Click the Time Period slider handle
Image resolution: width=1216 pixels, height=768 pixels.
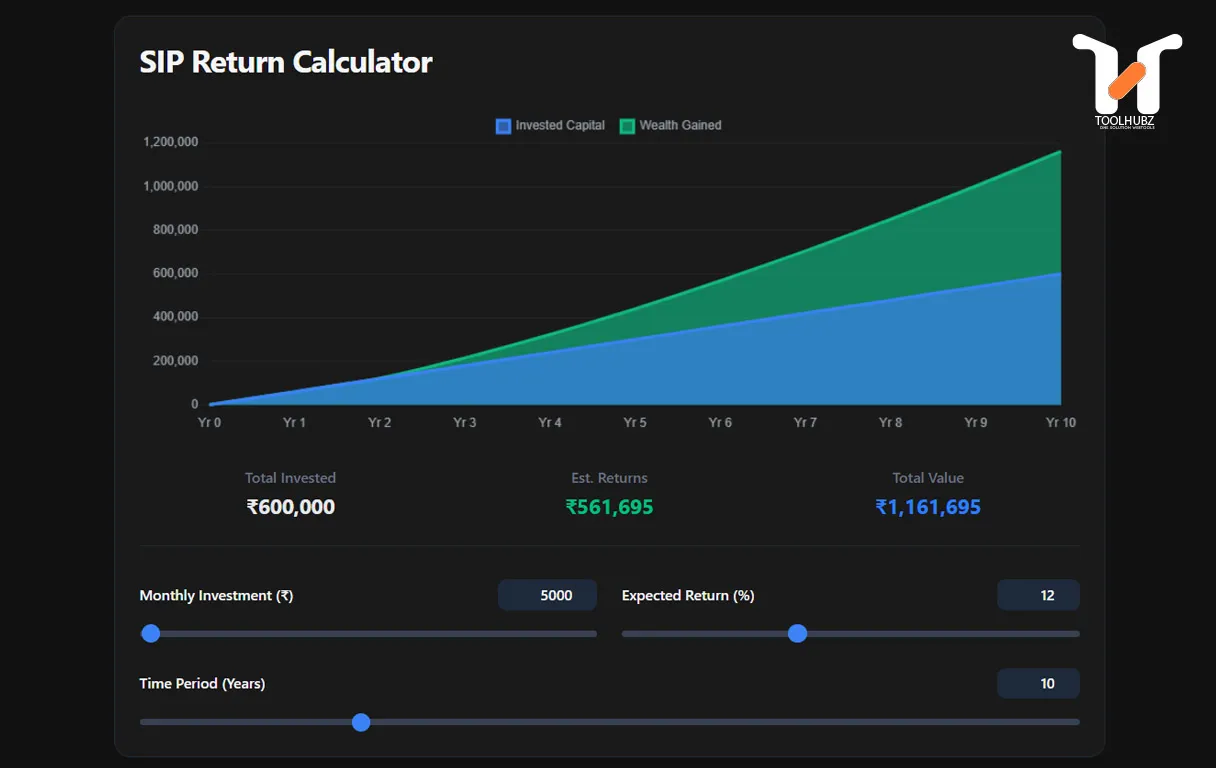click(361, 722)
